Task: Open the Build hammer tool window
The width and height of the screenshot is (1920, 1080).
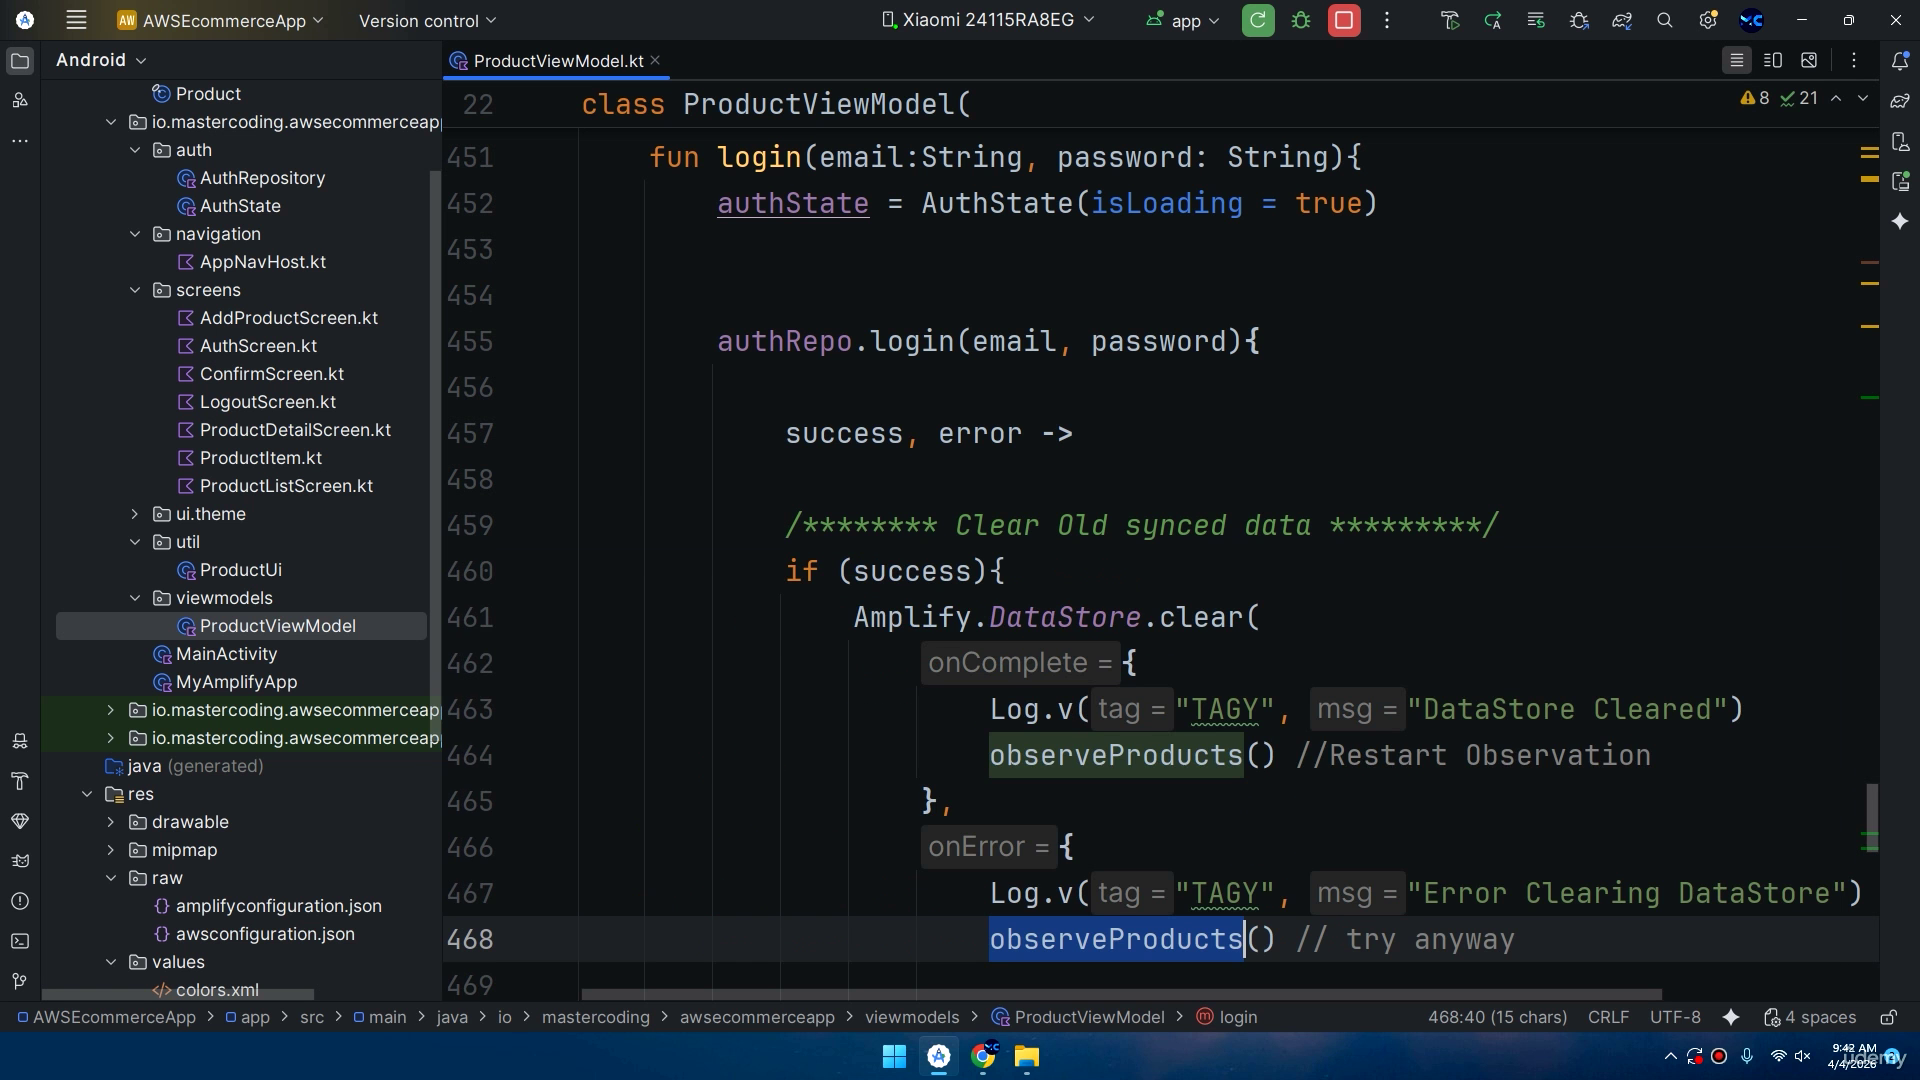Action: click(x=20, y=781)
